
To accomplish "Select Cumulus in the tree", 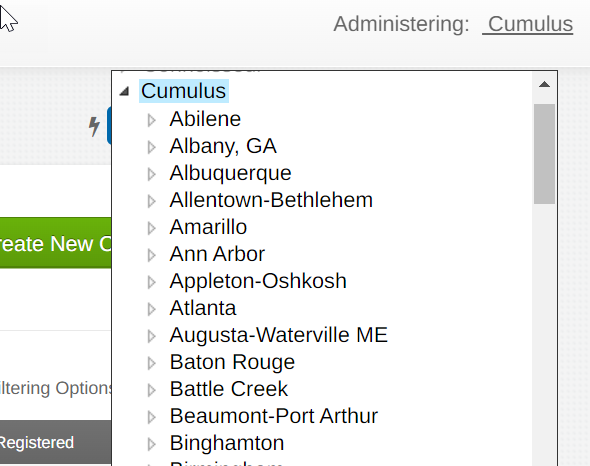I will (x=184, y=91).
